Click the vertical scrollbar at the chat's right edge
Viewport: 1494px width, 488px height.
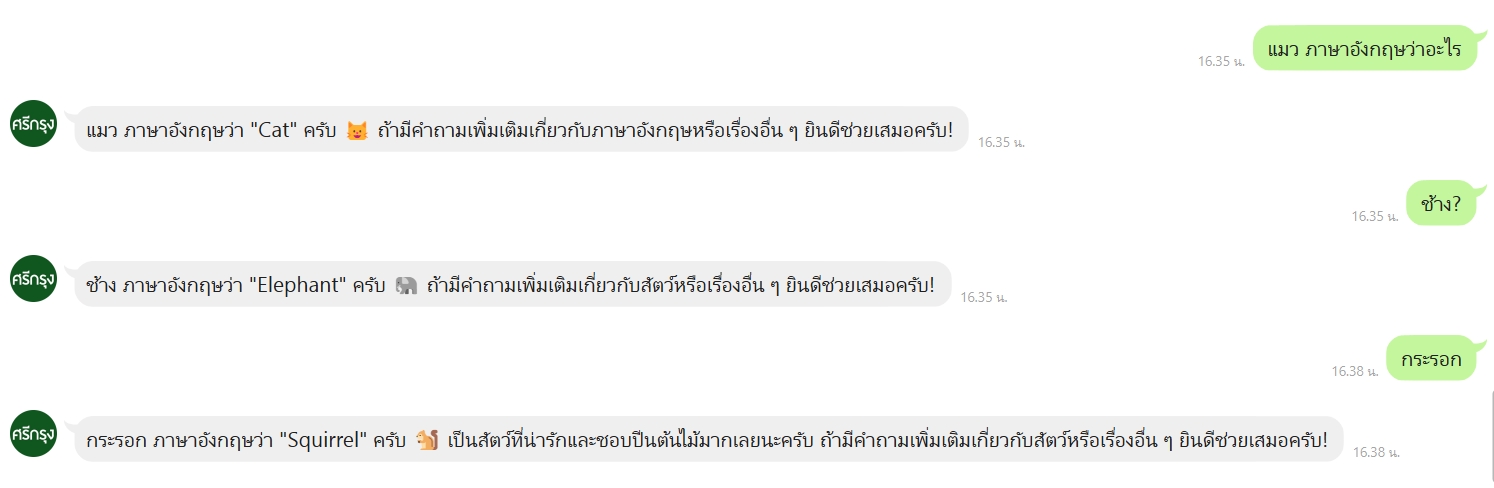(1491, 437)
